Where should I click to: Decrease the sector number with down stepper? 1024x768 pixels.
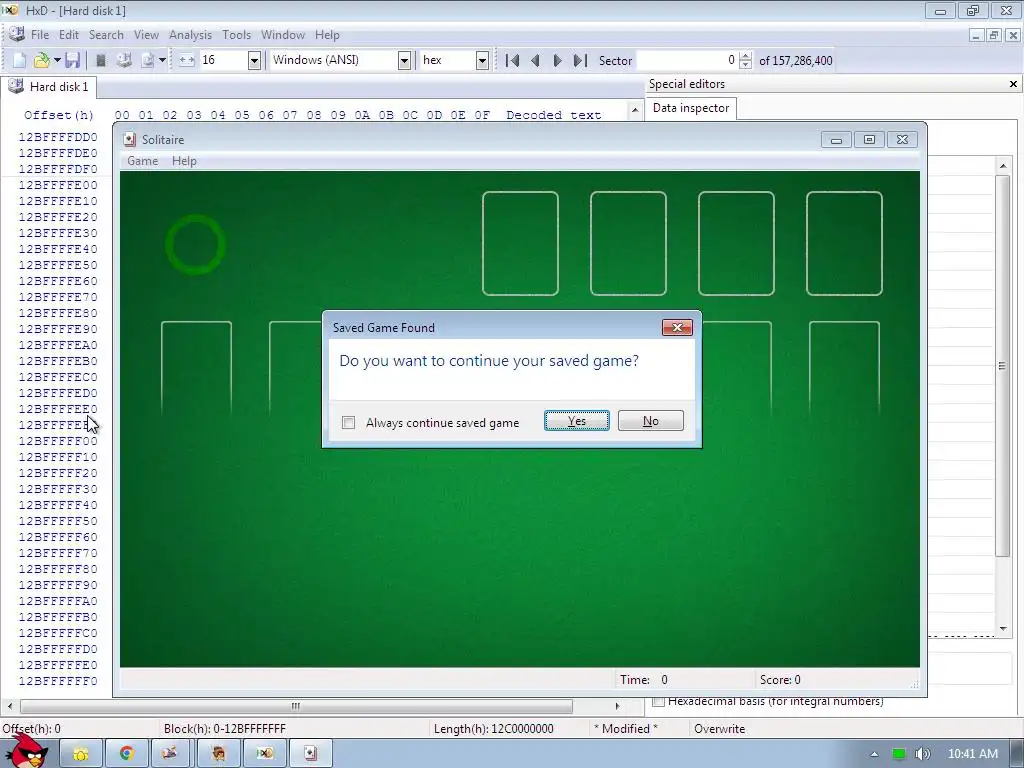coord(746,65)
